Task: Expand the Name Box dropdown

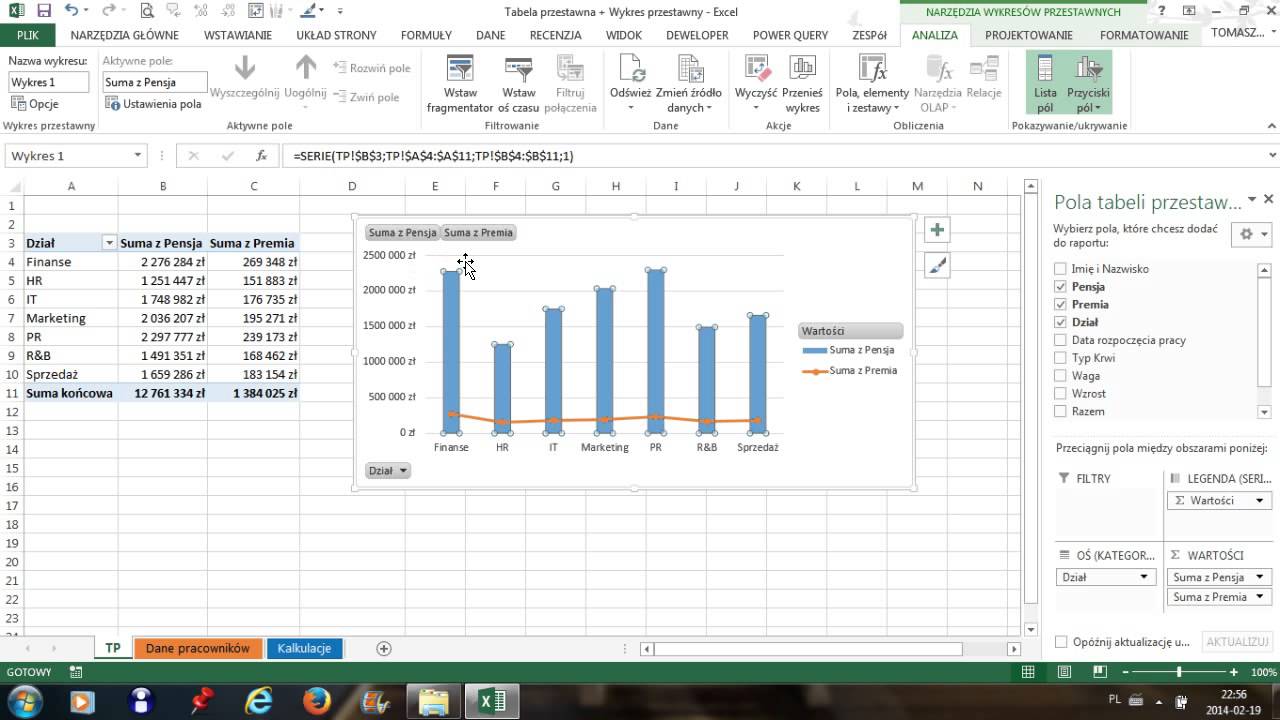Action: (x=138, y=156)
